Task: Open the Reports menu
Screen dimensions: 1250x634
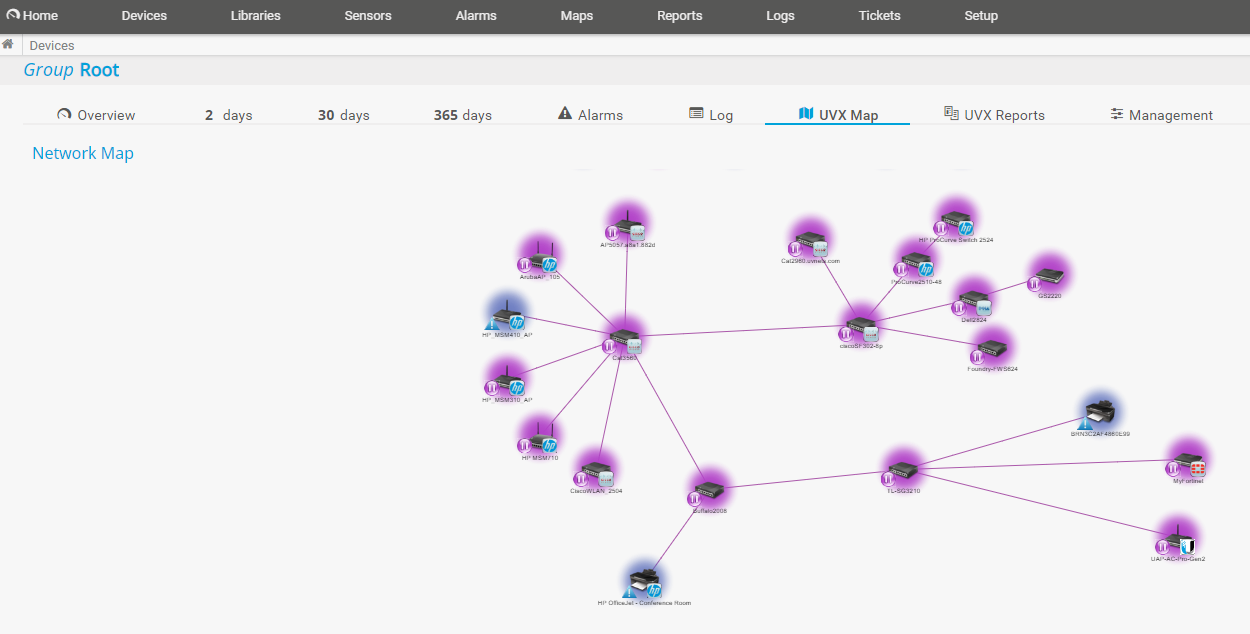Action: click(x=680, y=16)
